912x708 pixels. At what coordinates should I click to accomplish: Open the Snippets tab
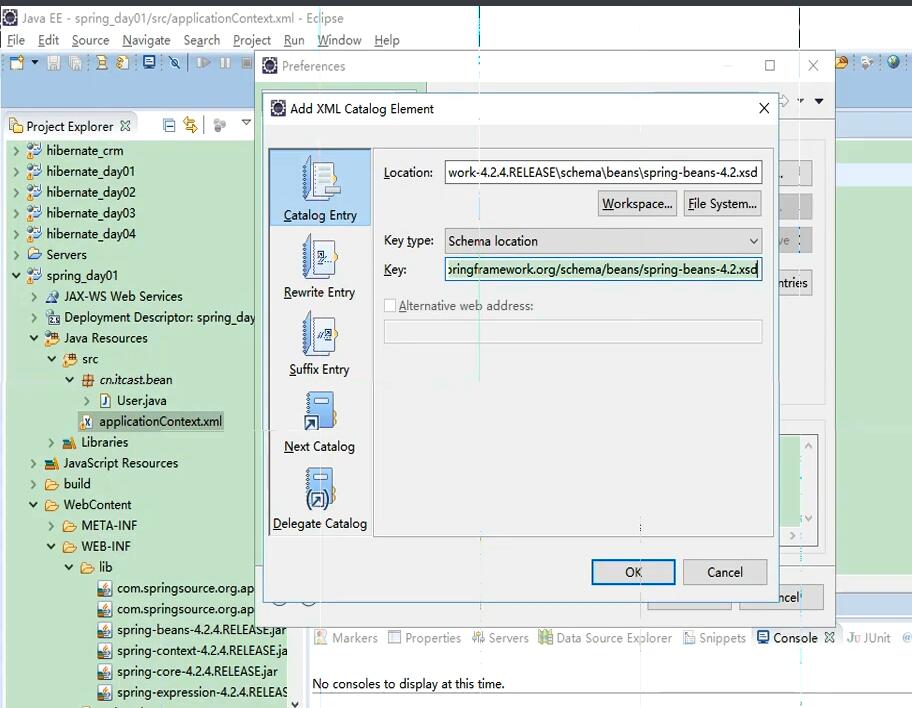point(714,638)
